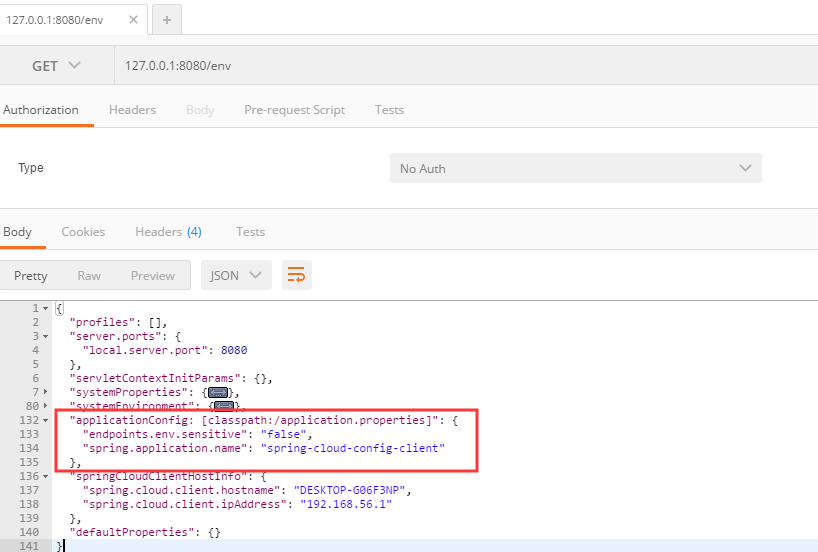Open the response Headers (4) tab
This screenshot has height=552, width=818.
169,232
